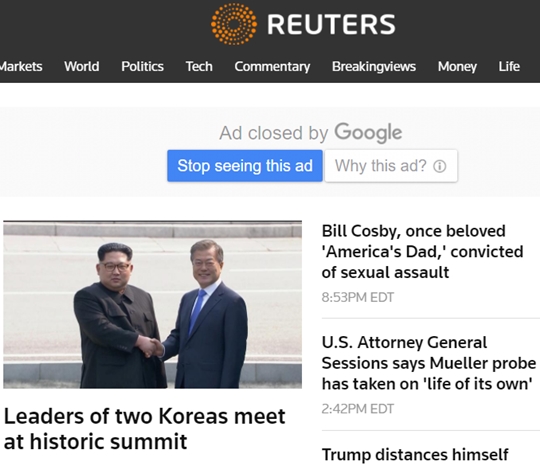
Task: Read Leaders of two Koreas meet headline
Action: tap(144, 428)
